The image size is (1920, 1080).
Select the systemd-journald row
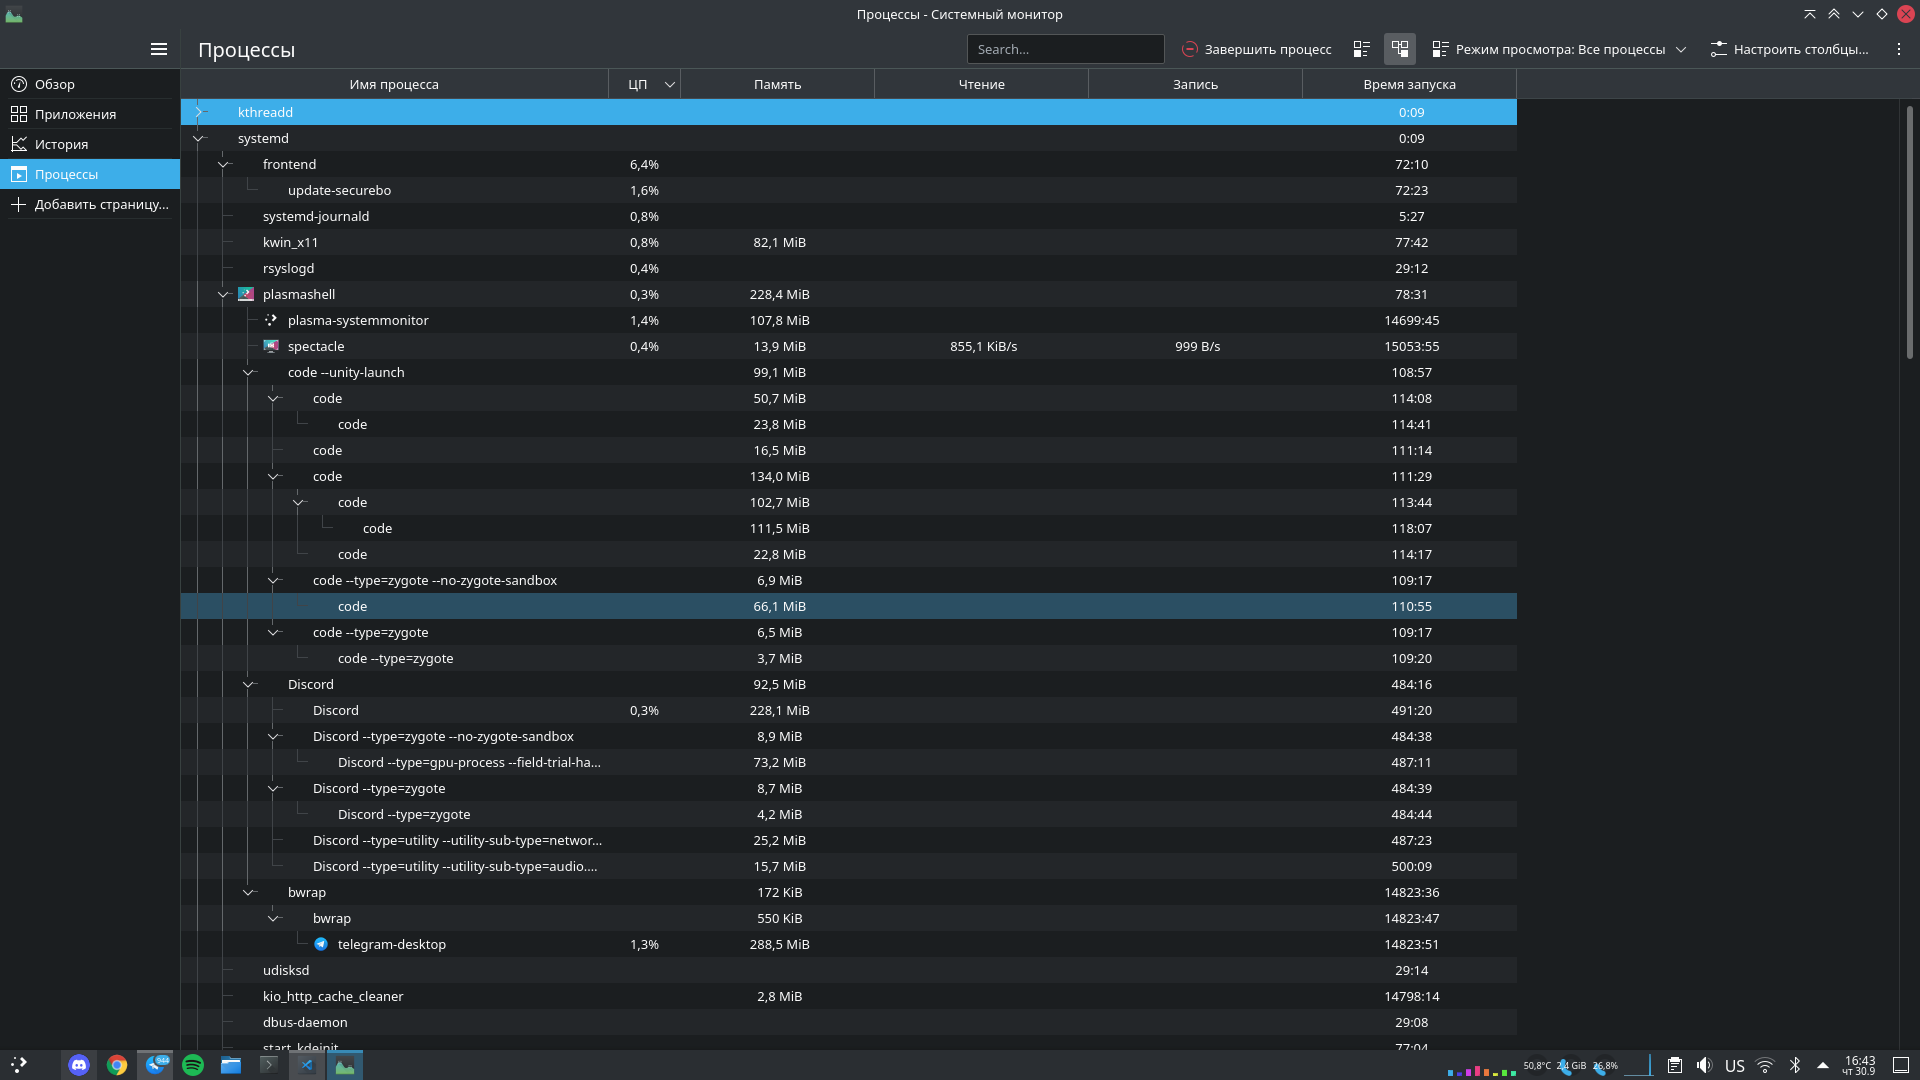848,216
